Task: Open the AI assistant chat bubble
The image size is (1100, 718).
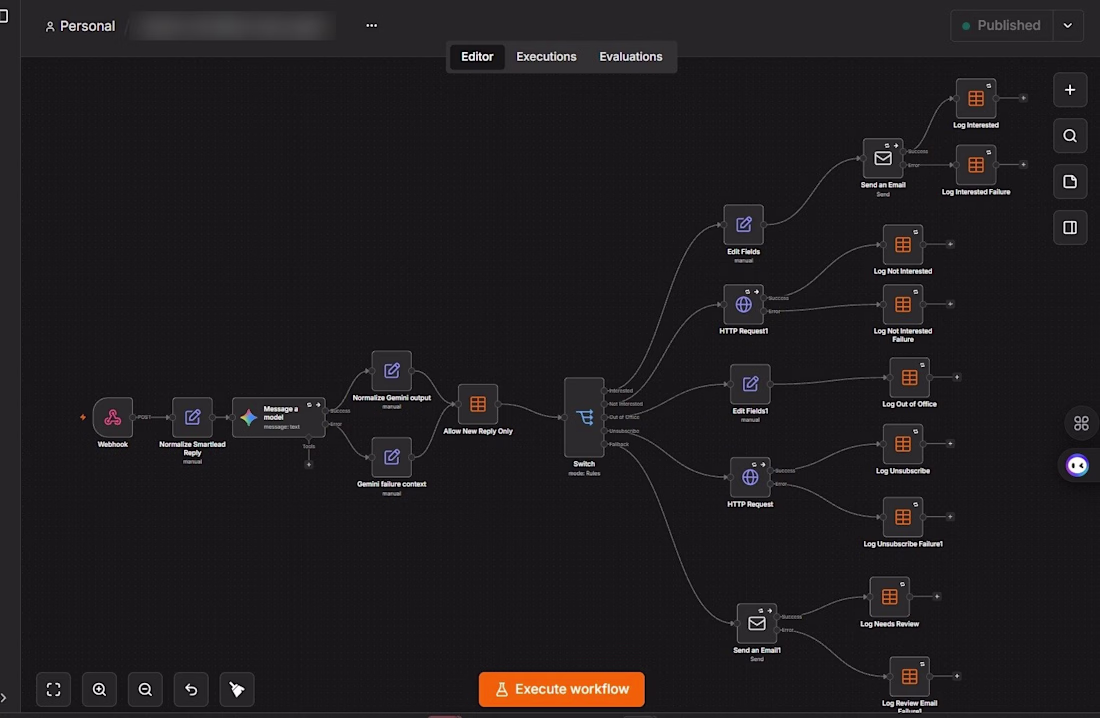Action: pyautogui.click(x=1078, y=465)
